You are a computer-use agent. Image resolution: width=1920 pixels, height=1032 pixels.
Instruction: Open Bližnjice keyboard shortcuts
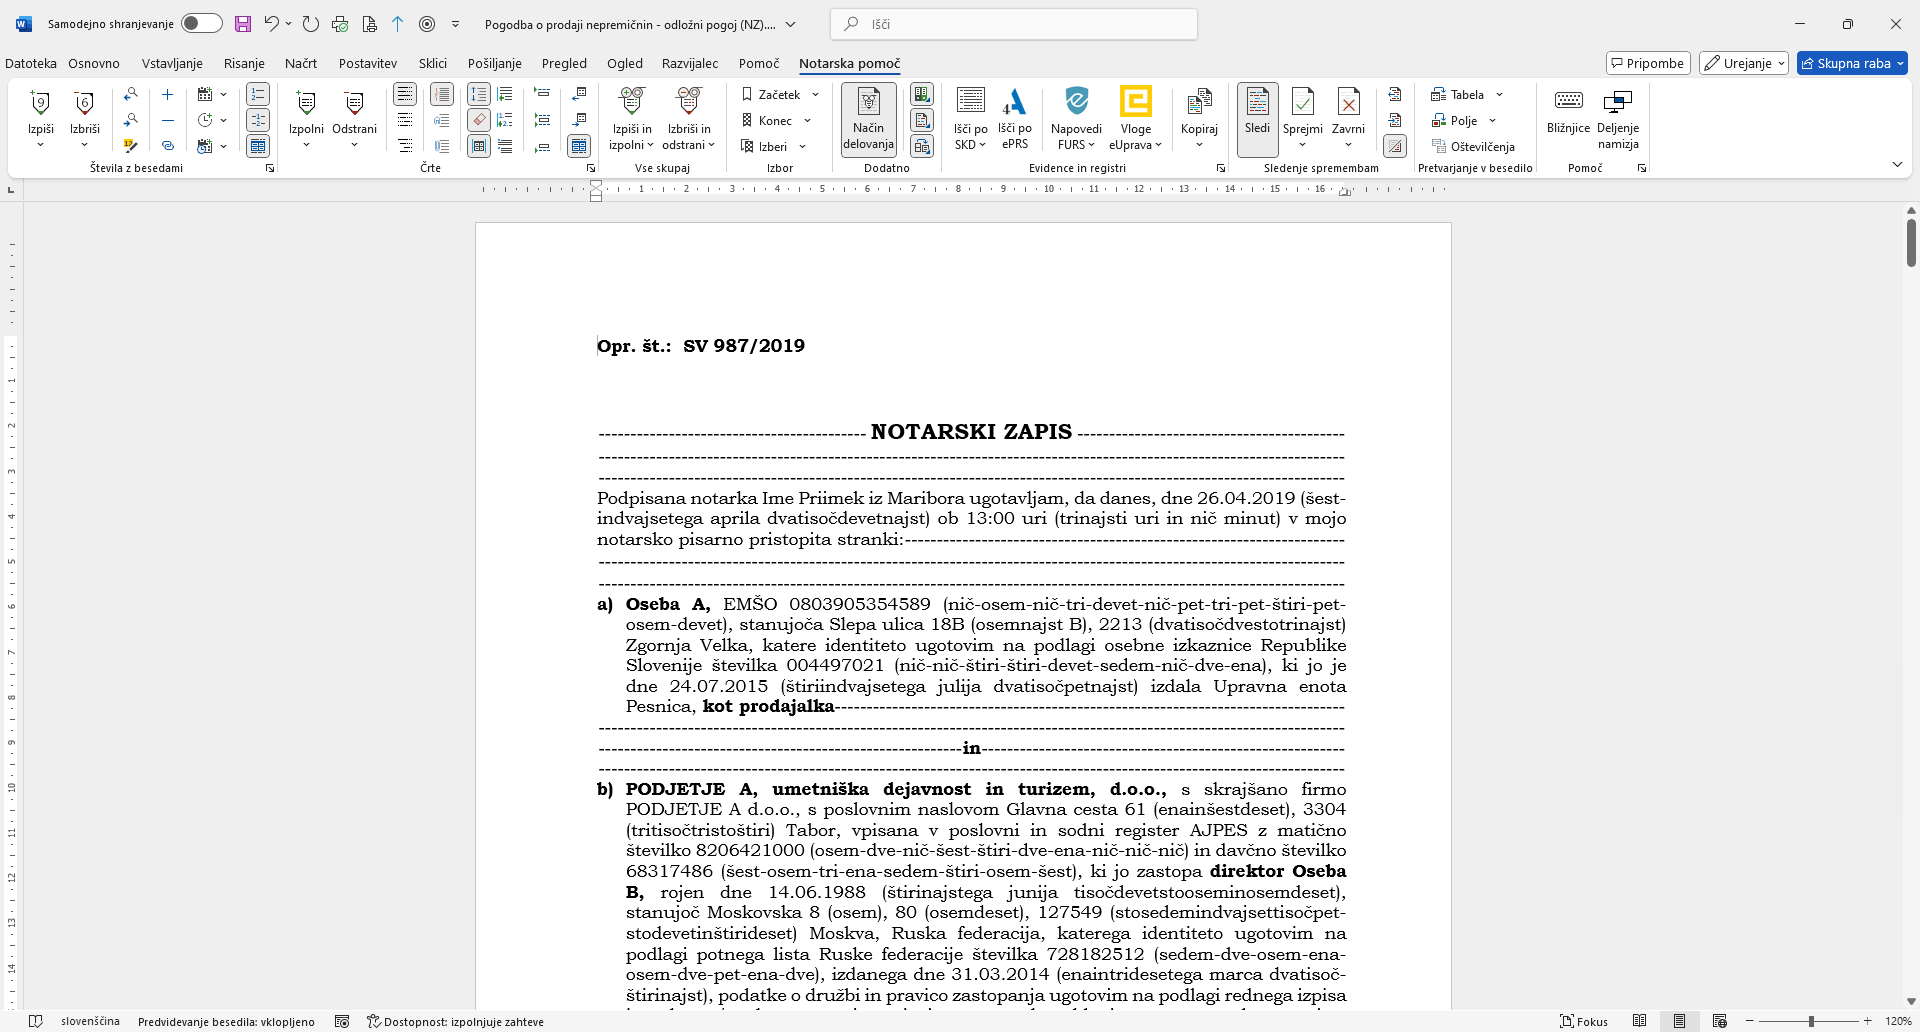click(x=1567, y=103)
